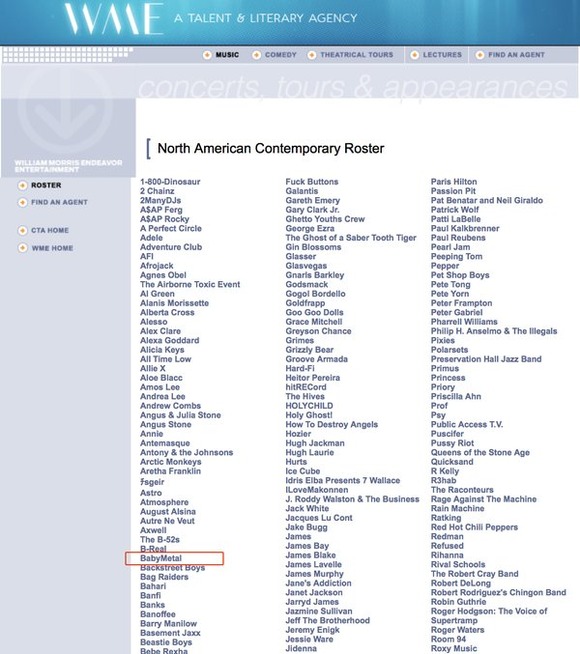
Task: Click the sidebar bullet icon beside Find An Agent
Action: (23, 202)
